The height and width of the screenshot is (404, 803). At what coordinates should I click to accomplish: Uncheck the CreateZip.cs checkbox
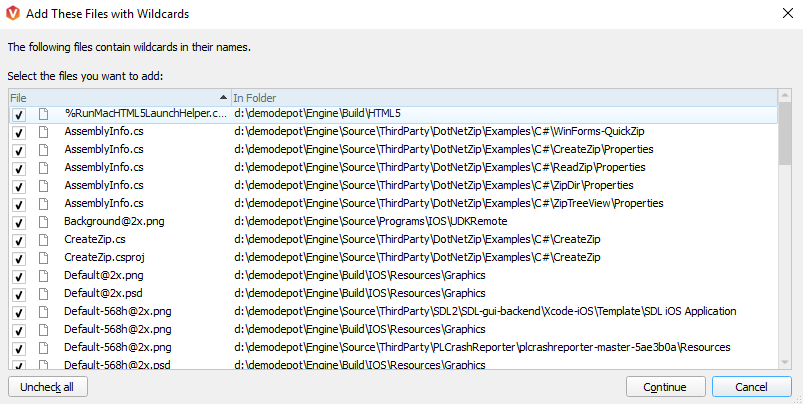[x=19, y=241]
